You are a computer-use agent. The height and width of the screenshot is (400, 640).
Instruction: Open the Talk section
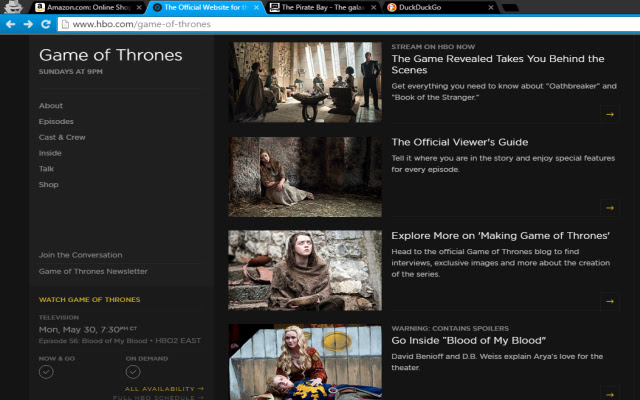click(46, 169)
